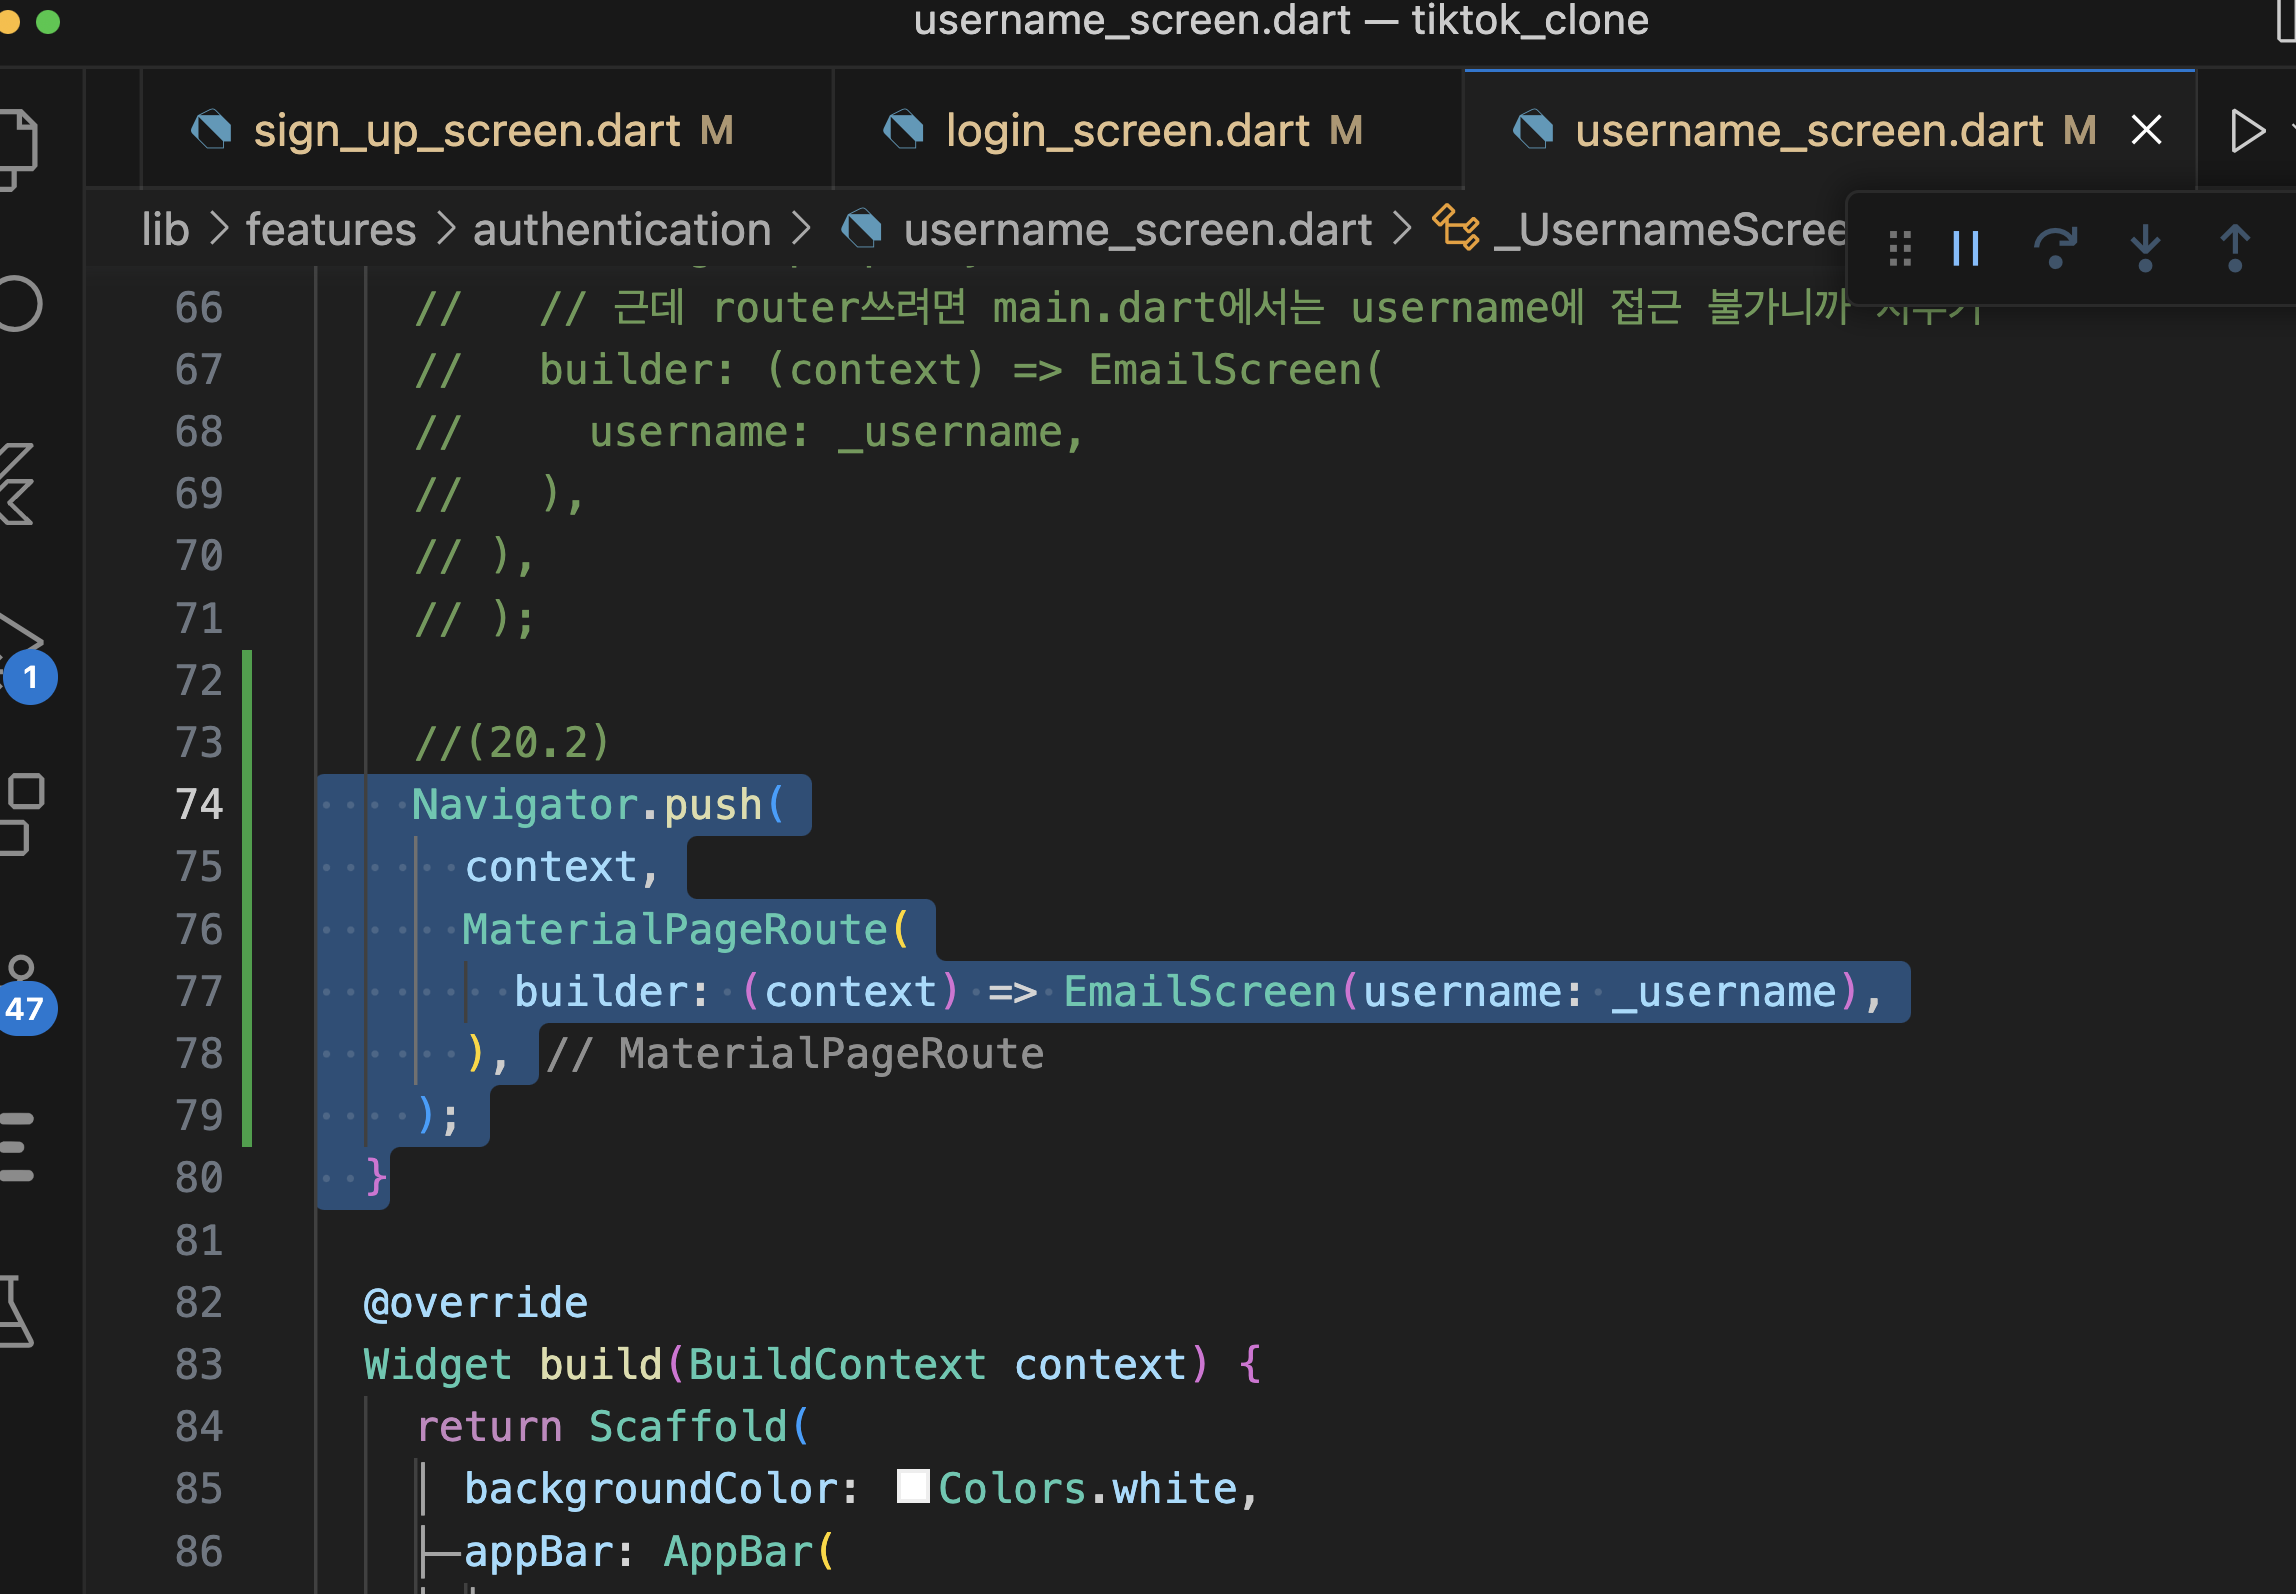This screenshot has width=2296, height=1594.
Task: Switch to sign_up_screen.dart tab
Action: tap(465, 131)
